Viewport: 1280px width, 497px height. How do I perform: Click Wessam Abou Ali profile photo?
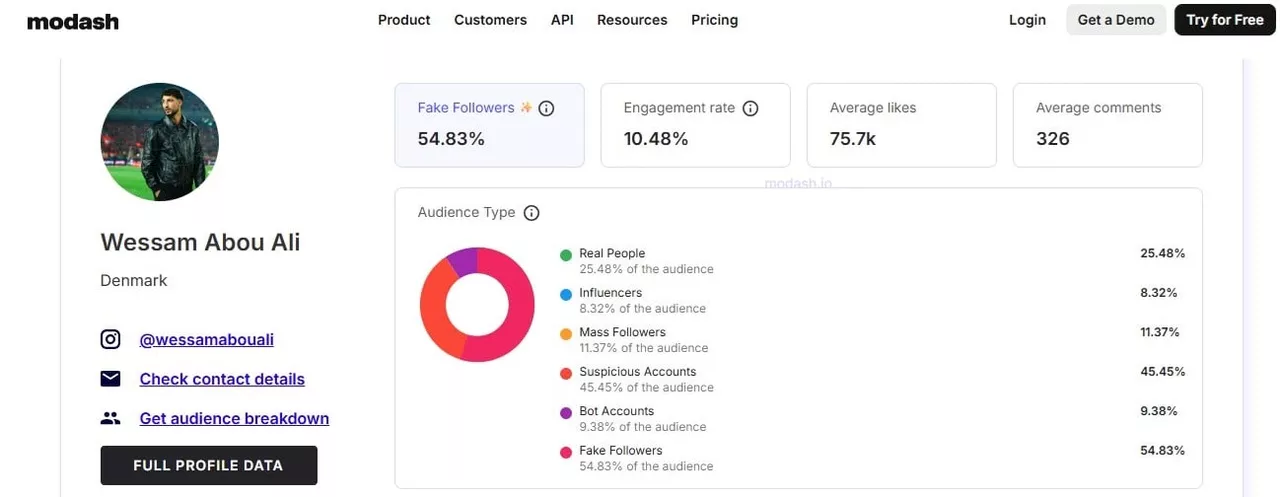pos(160,142)
